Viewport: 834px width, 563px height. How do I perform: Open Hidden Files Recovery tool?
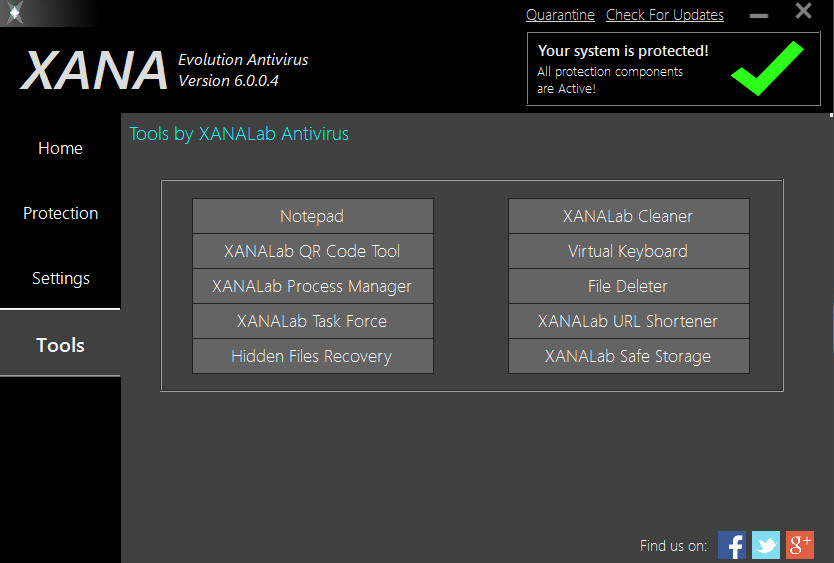point(313,356)
